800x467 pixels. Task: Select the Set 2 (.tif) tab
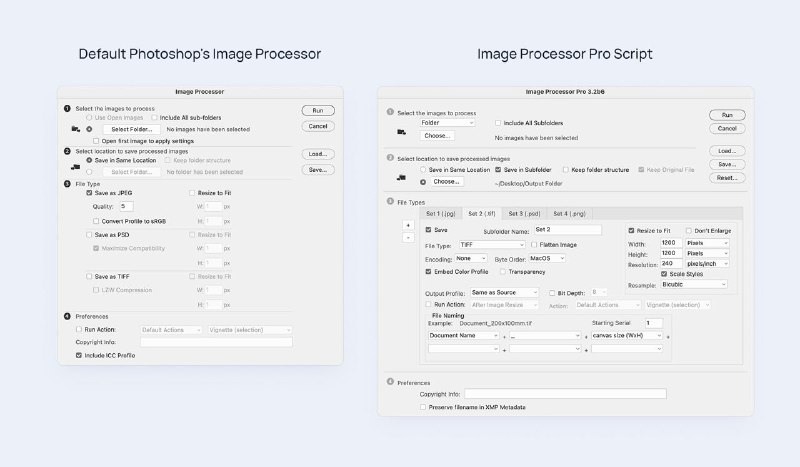coord(482,214)
